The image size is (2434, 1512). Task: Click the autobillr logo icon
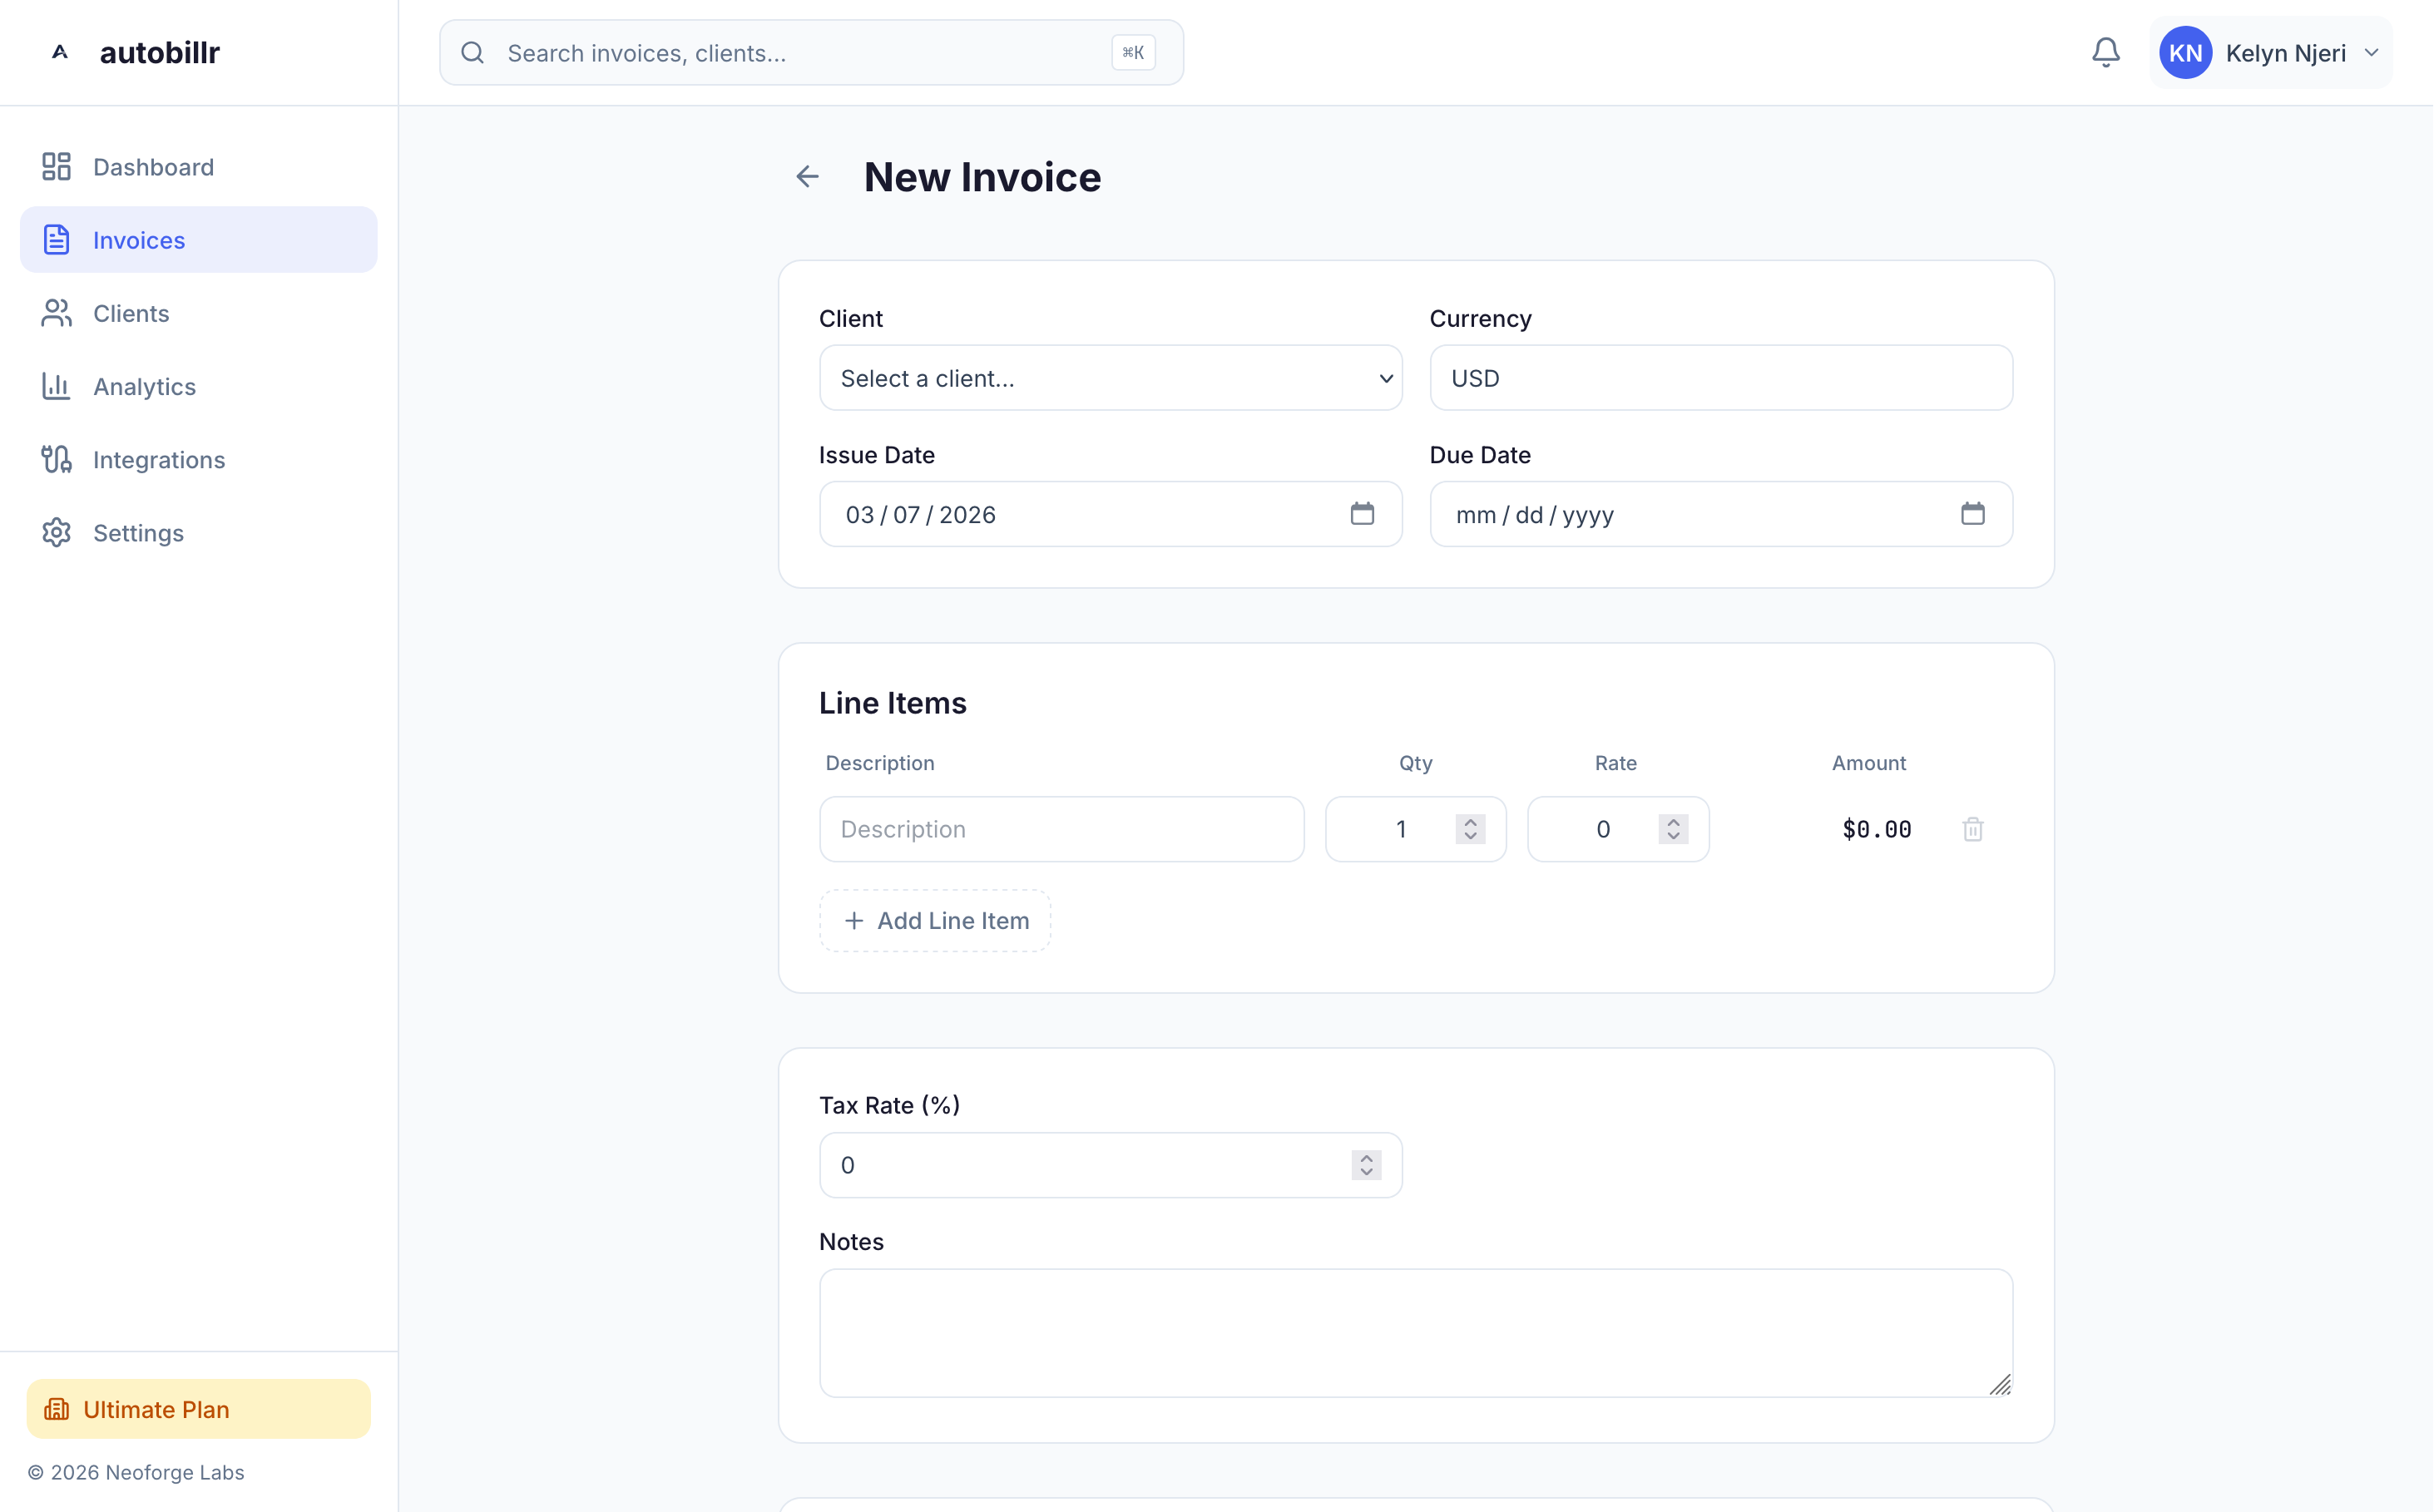click(60, 53)
